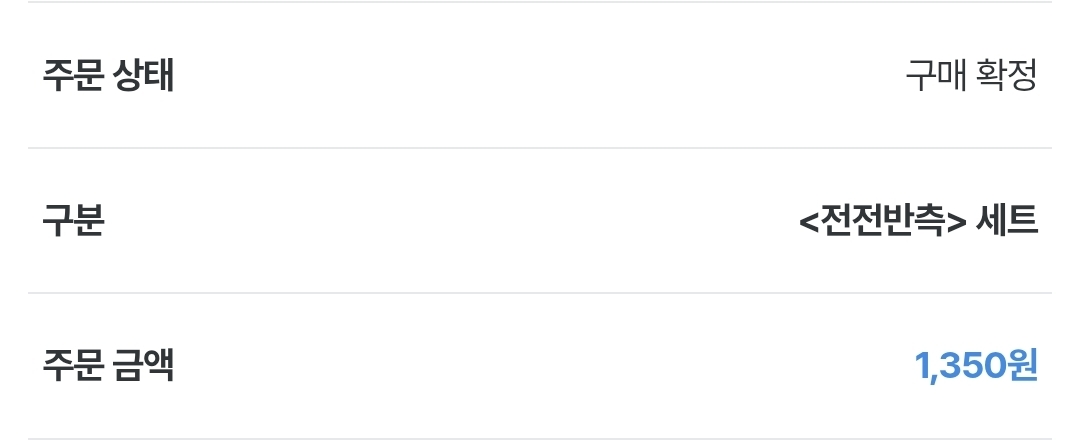Select the 구분 row label
Viewport: 1080px width, 445px height.
tap(73, 220)
